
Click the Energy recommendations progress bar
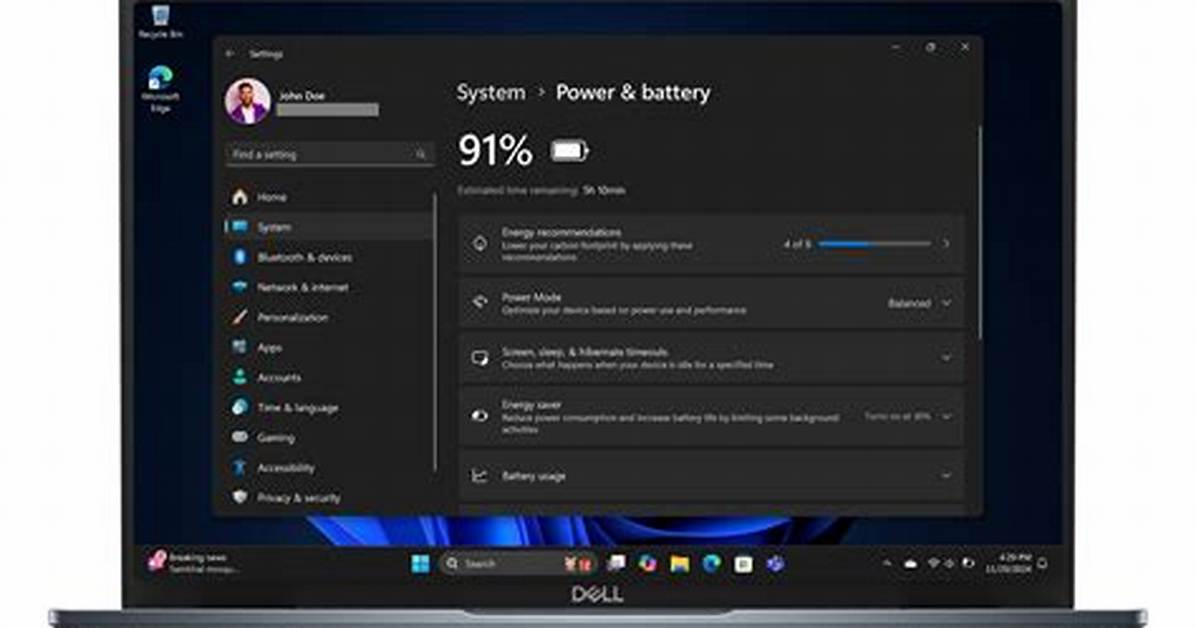click(874, 244)
